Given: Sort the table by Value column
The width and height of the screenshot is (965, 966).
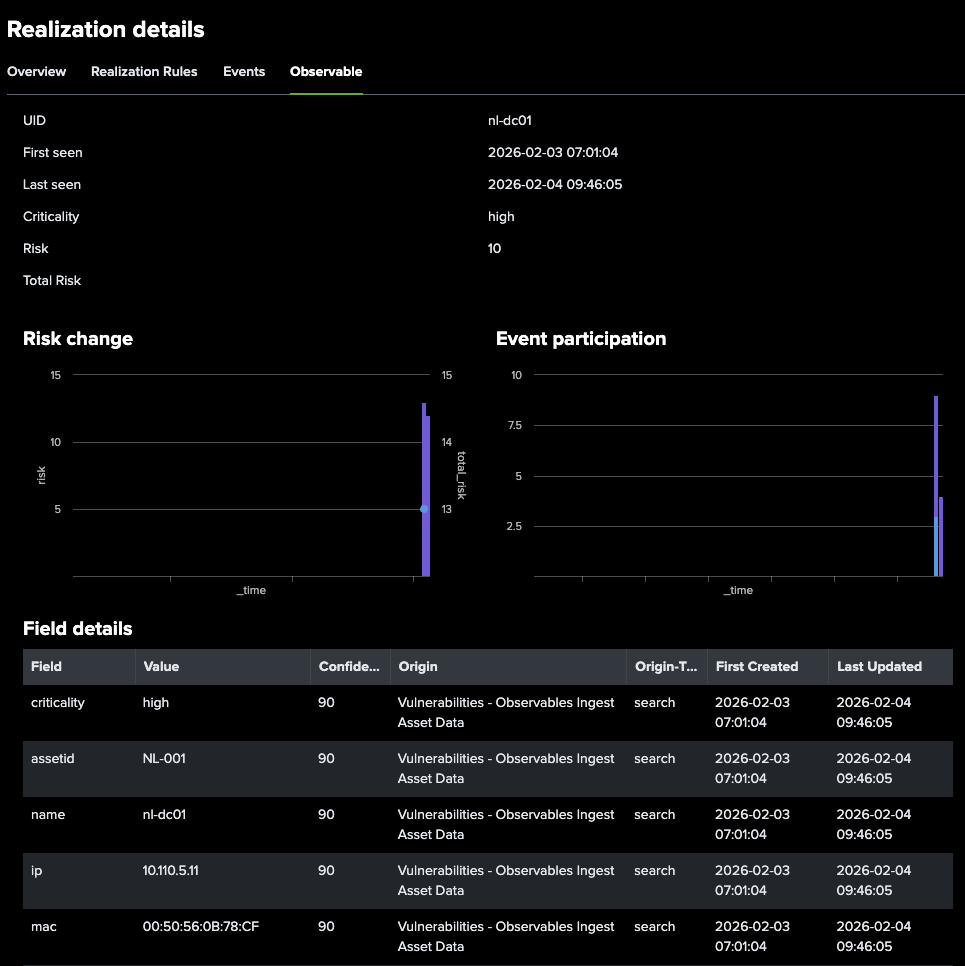Looking at the screenshot, I should pos(159,666).
